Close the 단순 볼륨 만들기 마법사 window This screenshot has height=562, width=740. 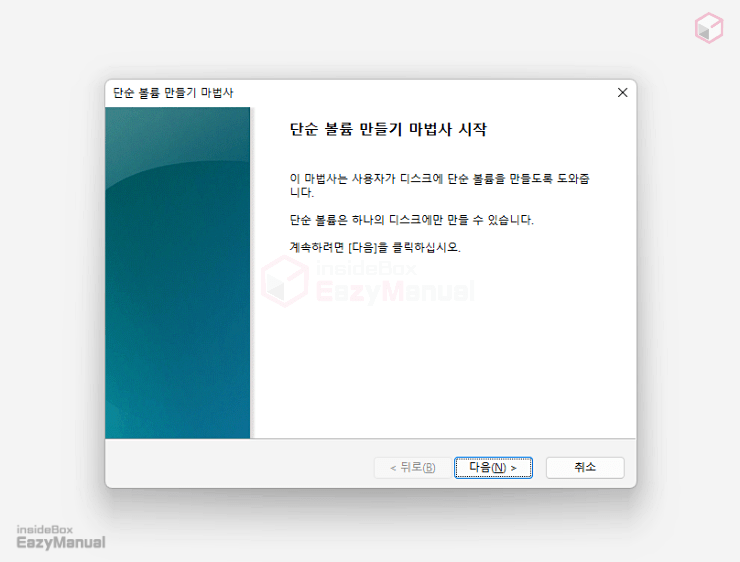pos(622,92)
